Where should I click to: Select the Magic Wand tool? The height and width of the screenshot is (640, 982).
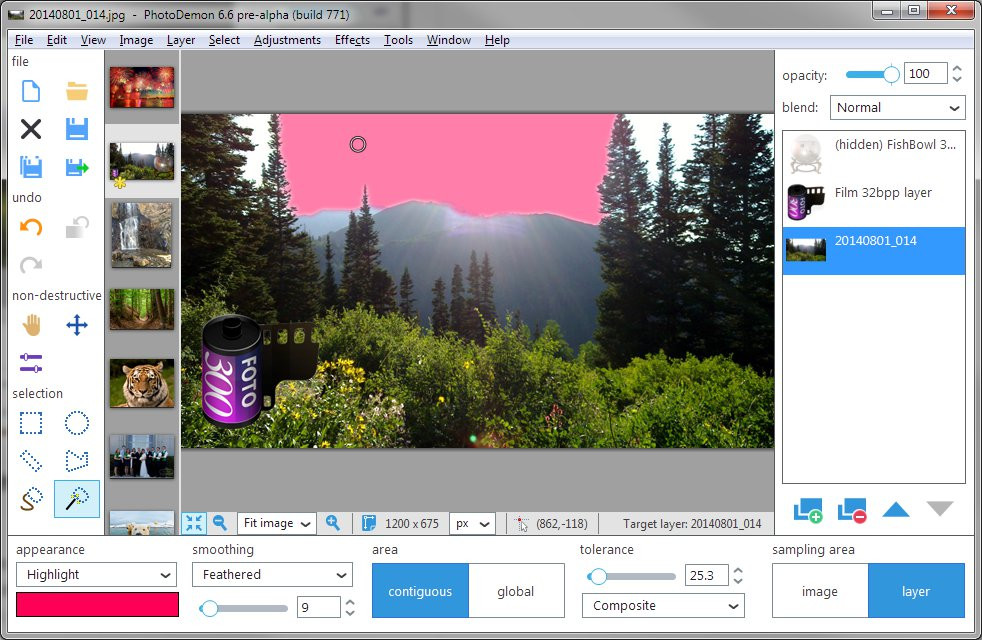tap(77, 499)
